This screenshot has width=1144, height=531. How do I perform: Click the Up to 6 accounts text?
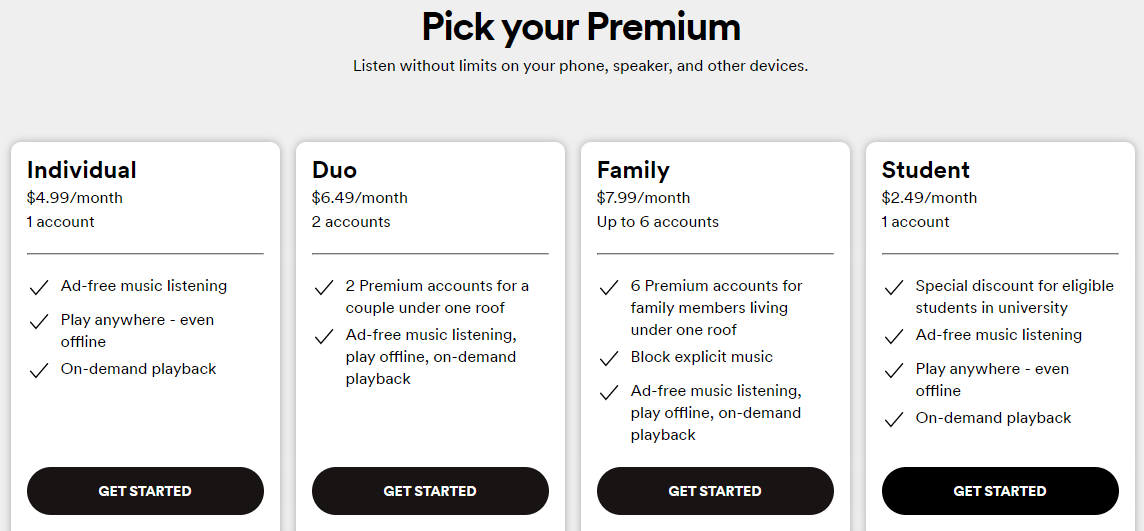tap(658, 222)
